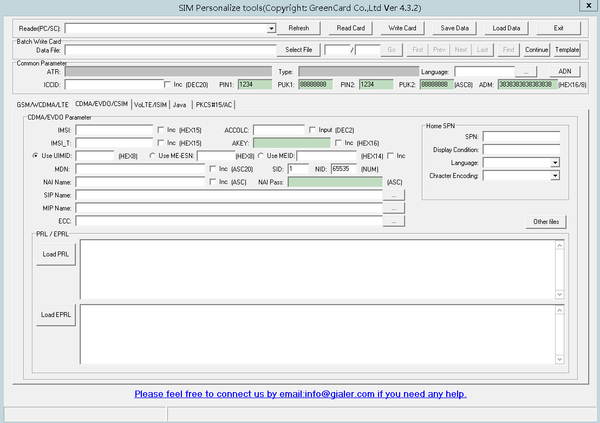Click the Refresh button
The height and width of the screenshot is (423, 600).
point(300,28)
